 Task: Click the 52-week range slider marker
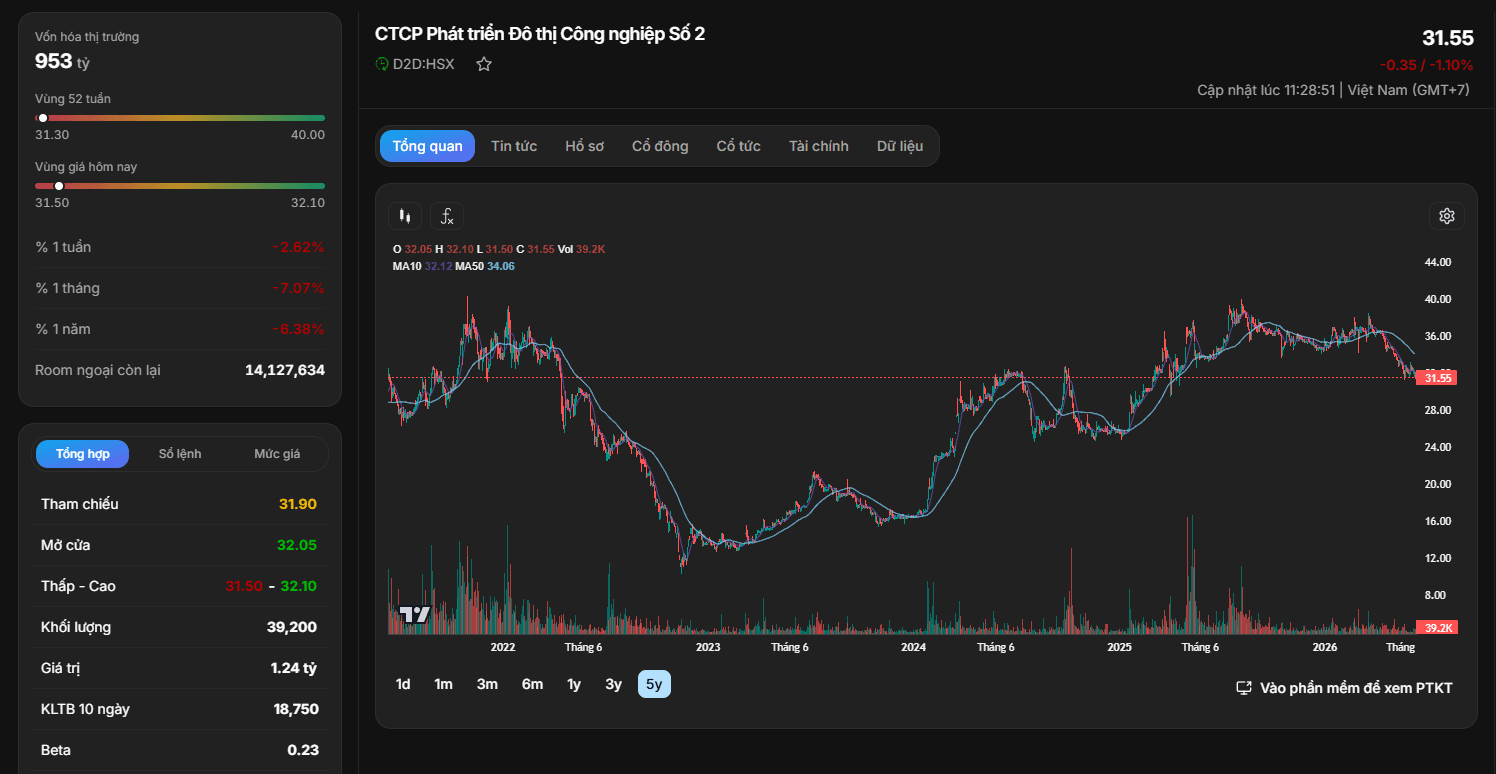click(43, 118)
